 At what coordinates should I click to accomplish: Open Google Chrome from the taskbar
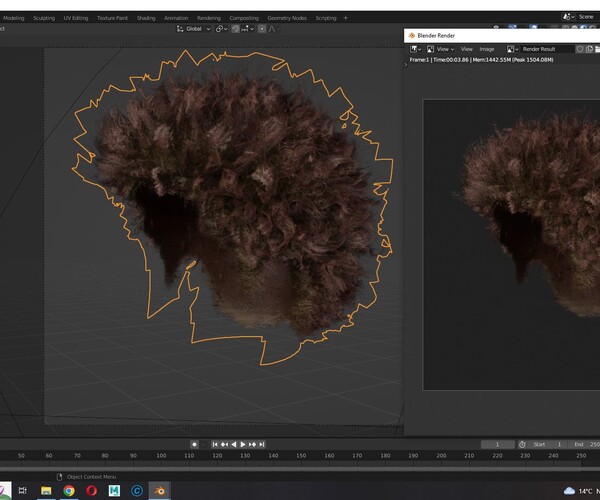(69, 490)
